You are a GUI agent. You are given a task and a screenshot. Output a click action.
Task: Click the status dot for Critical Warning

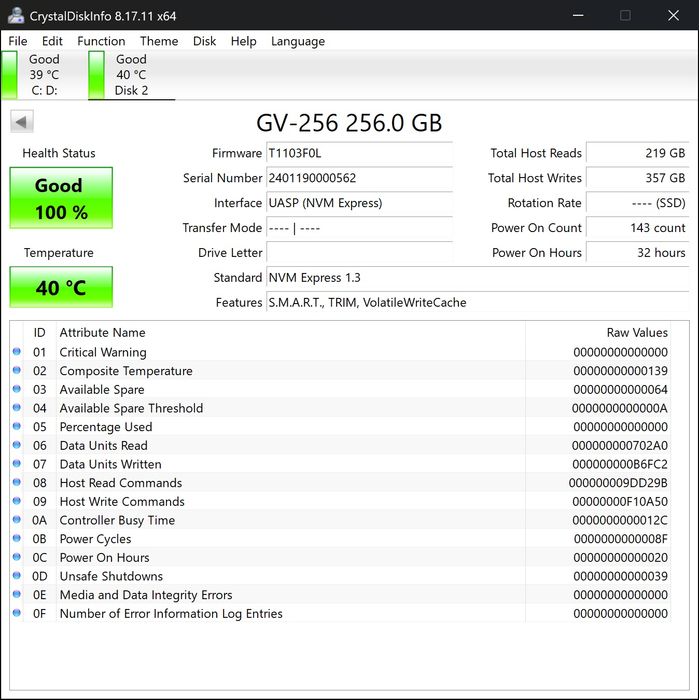click(x=17, y=352)
